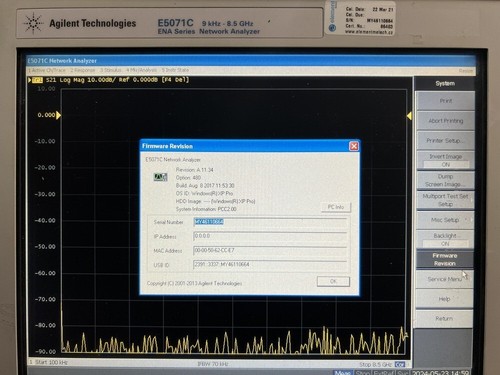Open Printer Setup softkey
This screenshot has height=375, width=500.
[445, 141]
